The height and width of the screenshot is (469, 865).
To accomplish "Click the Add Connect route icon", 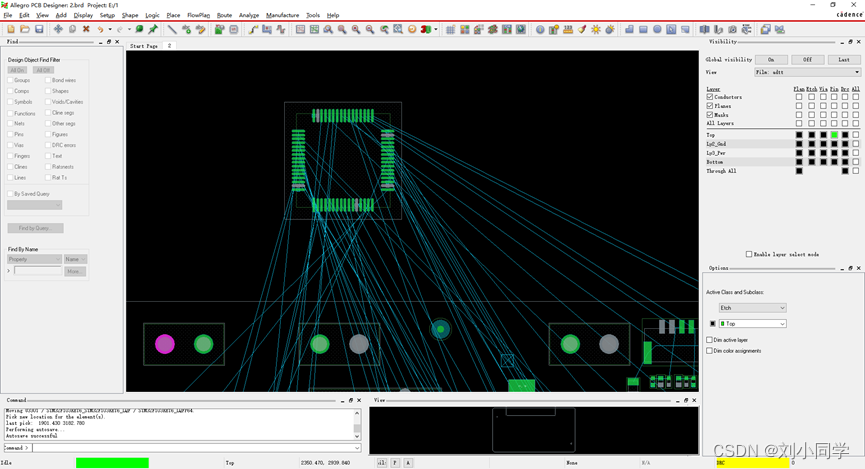I will [253, 29].
